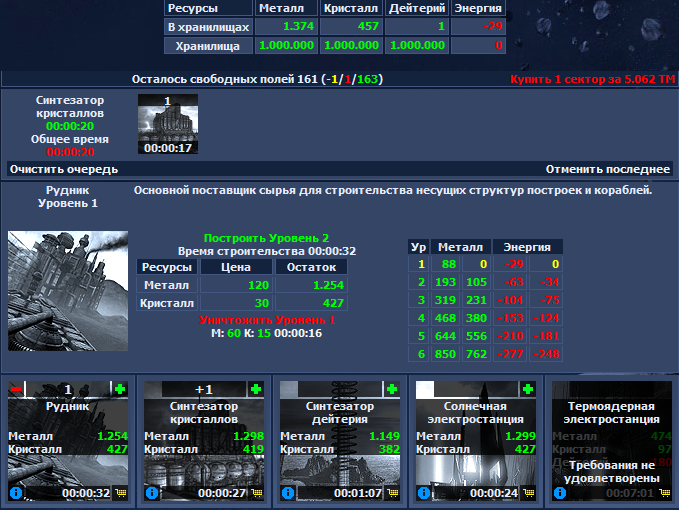This screenshot has height=510, width=679.
Task: Open info icon on Синтезатор кристаллов card
Action: pos(152,493)
